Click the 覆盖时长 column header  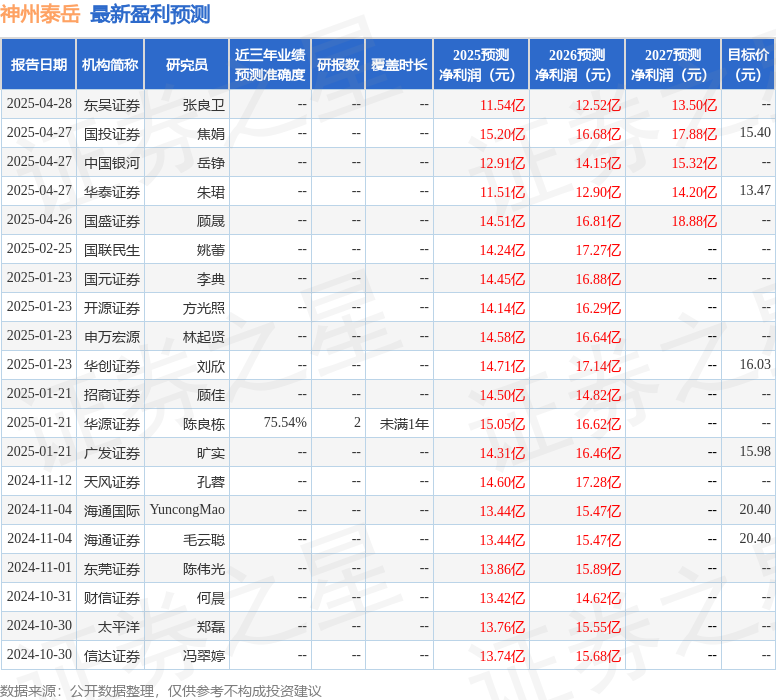pyautogui.click(x=399, y=65)
